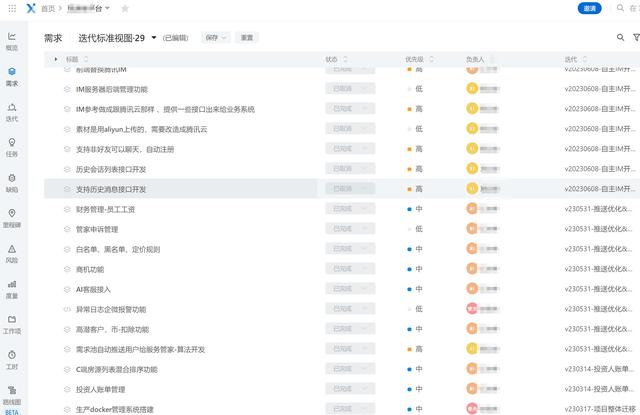This screenshot has height=415, width=640.
Task: Open status dropdown for IM服务器后端管理功能
Action: click(350, 89)
